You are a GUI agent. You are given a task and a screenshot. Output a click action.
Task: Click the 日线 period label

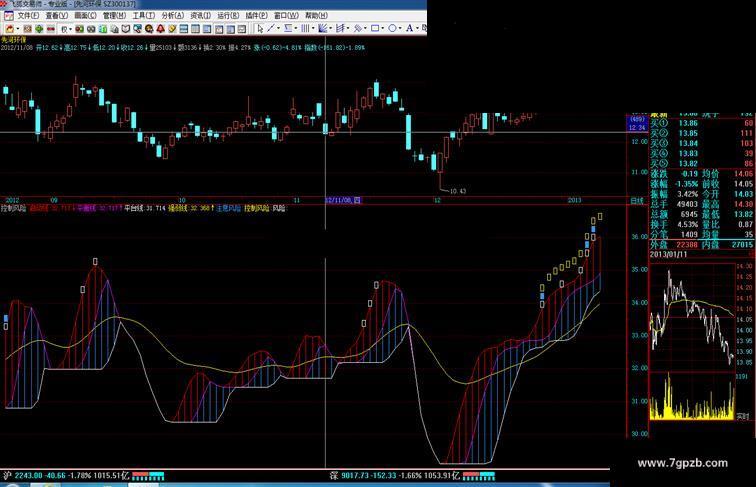click(x=637, y=201)
